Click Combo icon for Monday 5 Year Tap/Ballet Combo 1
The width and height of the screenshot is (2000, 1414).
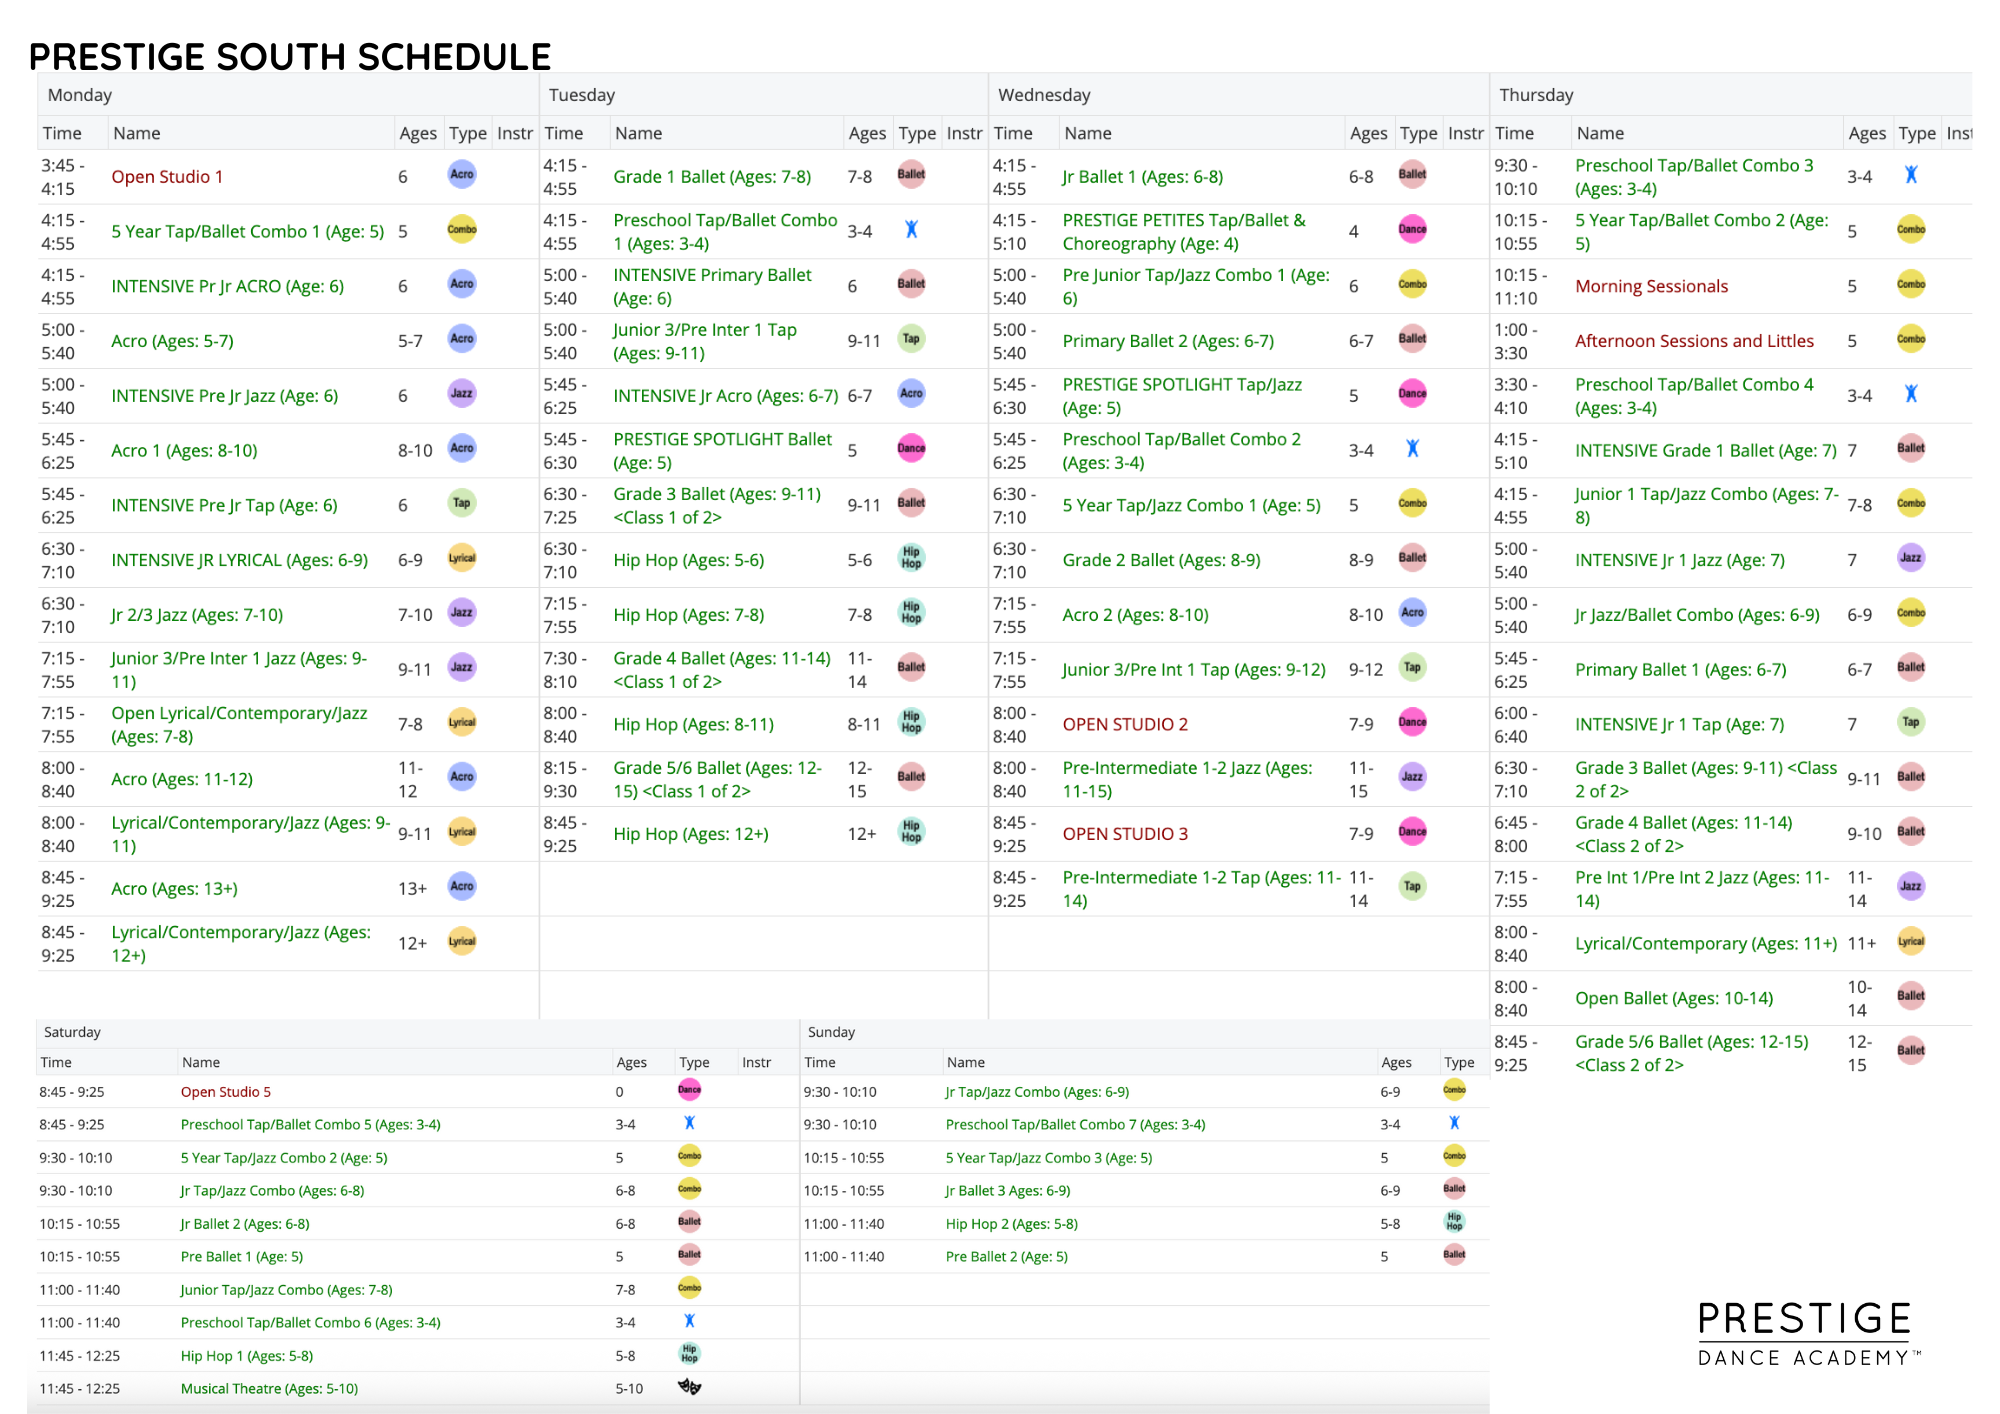click(462, 229)
